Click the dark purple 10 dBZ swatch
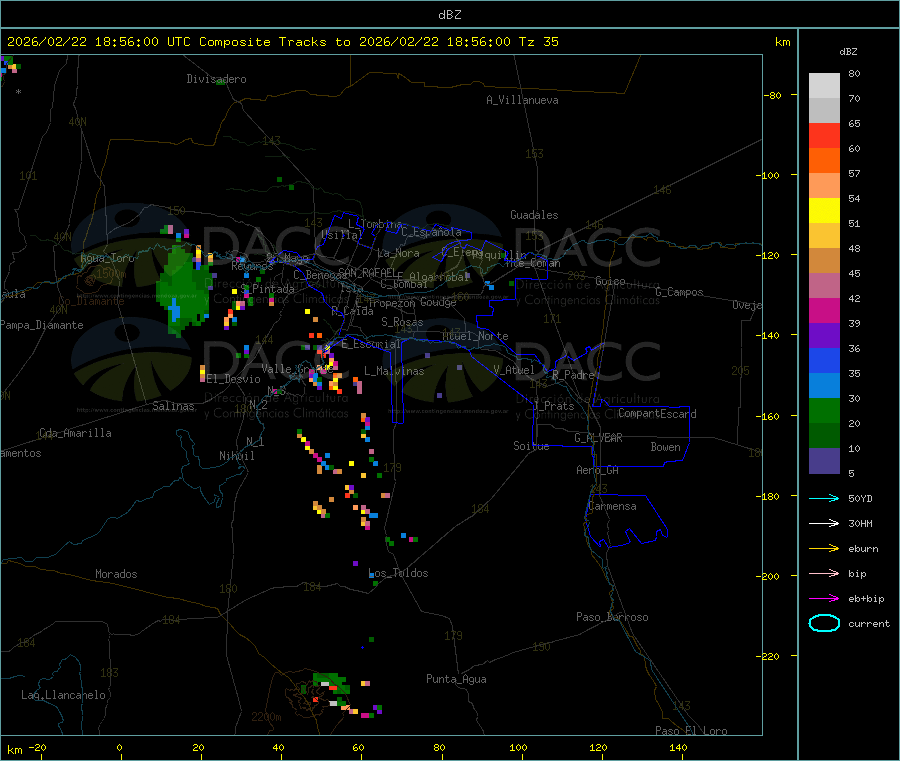The height and width of the screenshot is (761, 900). tap(824, 461)
